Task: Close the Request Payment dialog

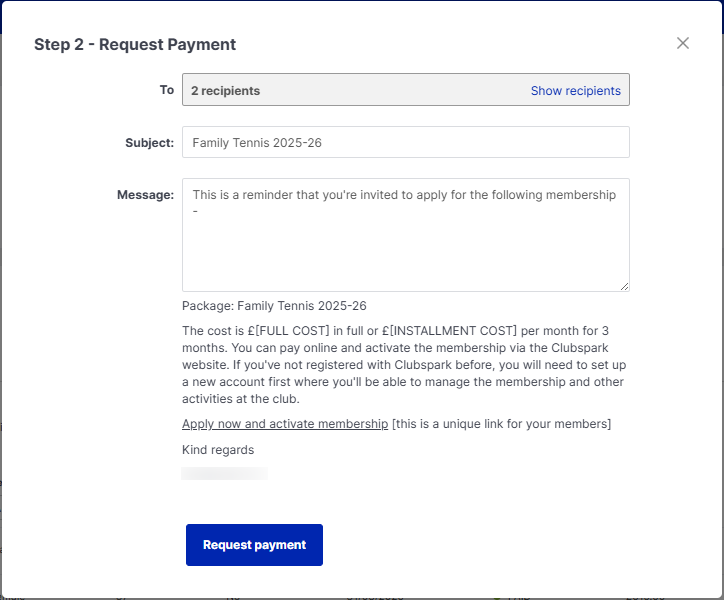Action: pyautogui.click(x=683, y=43)
